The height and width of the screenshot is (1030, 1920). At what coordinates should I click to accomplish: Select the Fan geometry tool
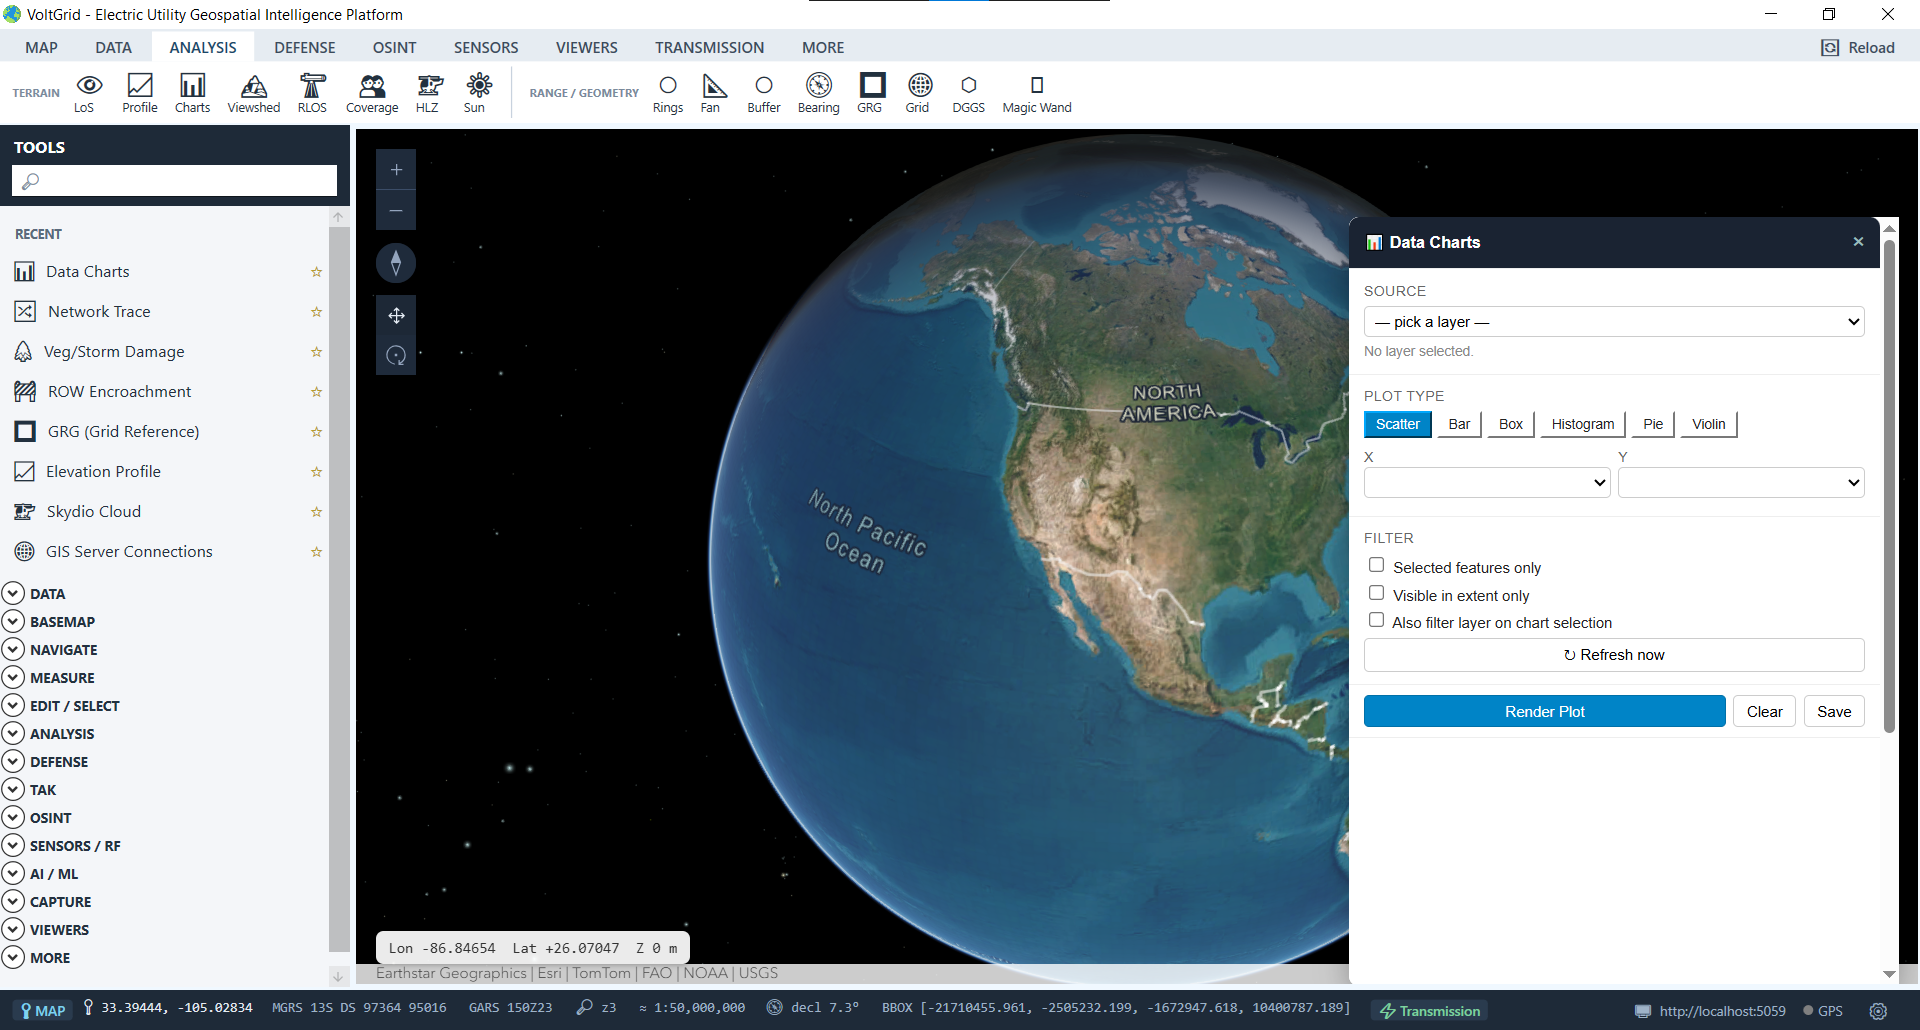pyautogui.click(x=711, y=93)
